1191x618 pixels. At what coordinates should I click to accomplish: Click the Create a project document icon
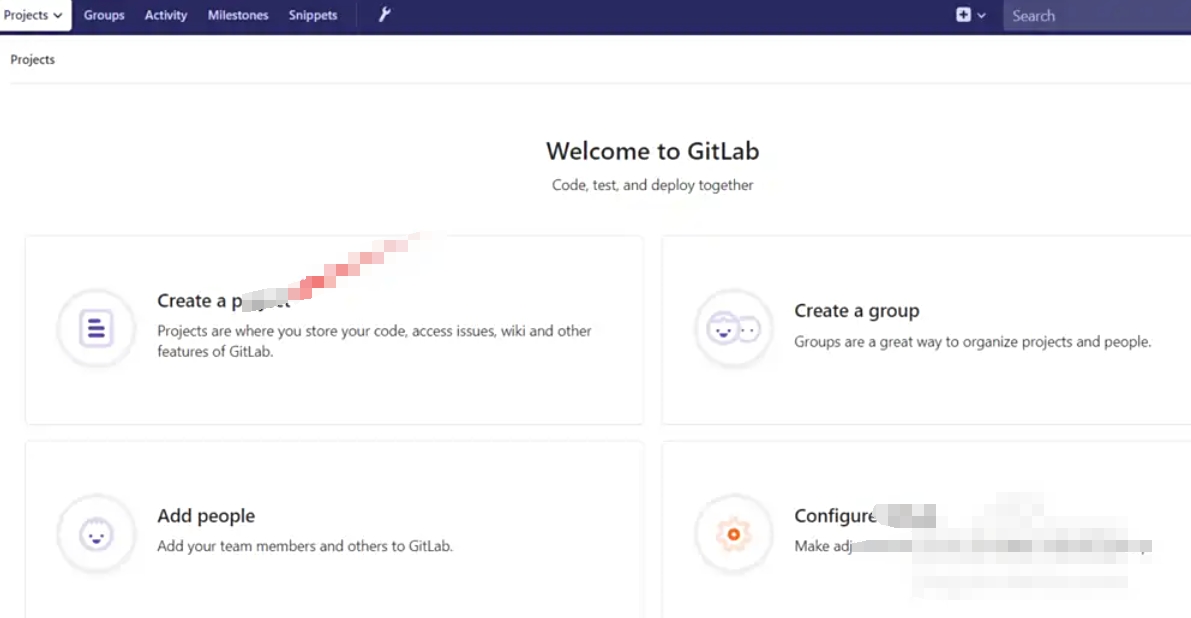[96, 328]
